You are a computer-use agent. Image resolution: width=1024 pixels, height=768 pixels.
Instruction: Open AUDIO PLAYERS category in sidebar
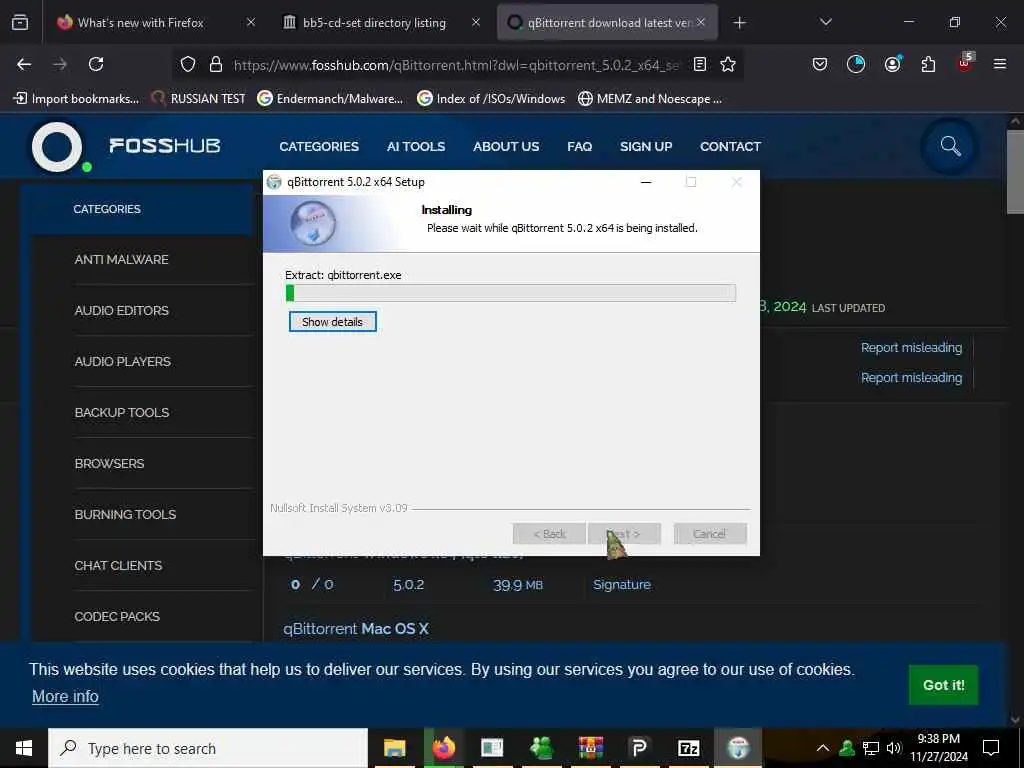pyautogui.click(x=123, y=361)
